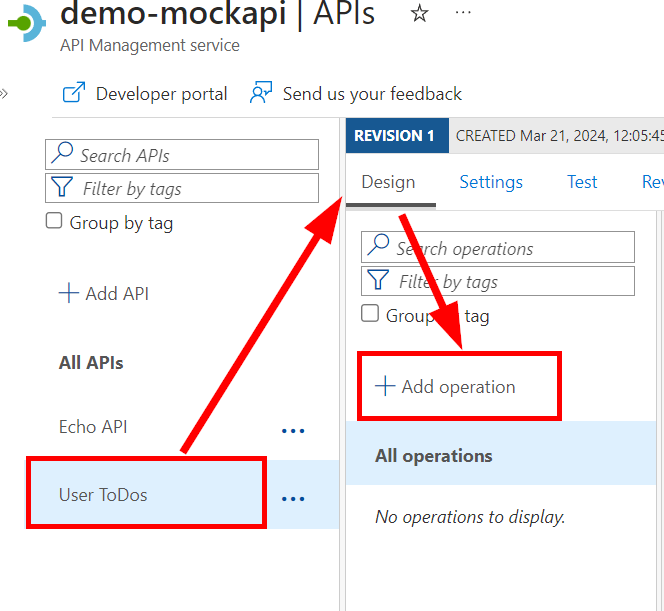Screen dimensions: 664x611
Task: Open the more options ellipsis in page title
Action: point(463,13)
